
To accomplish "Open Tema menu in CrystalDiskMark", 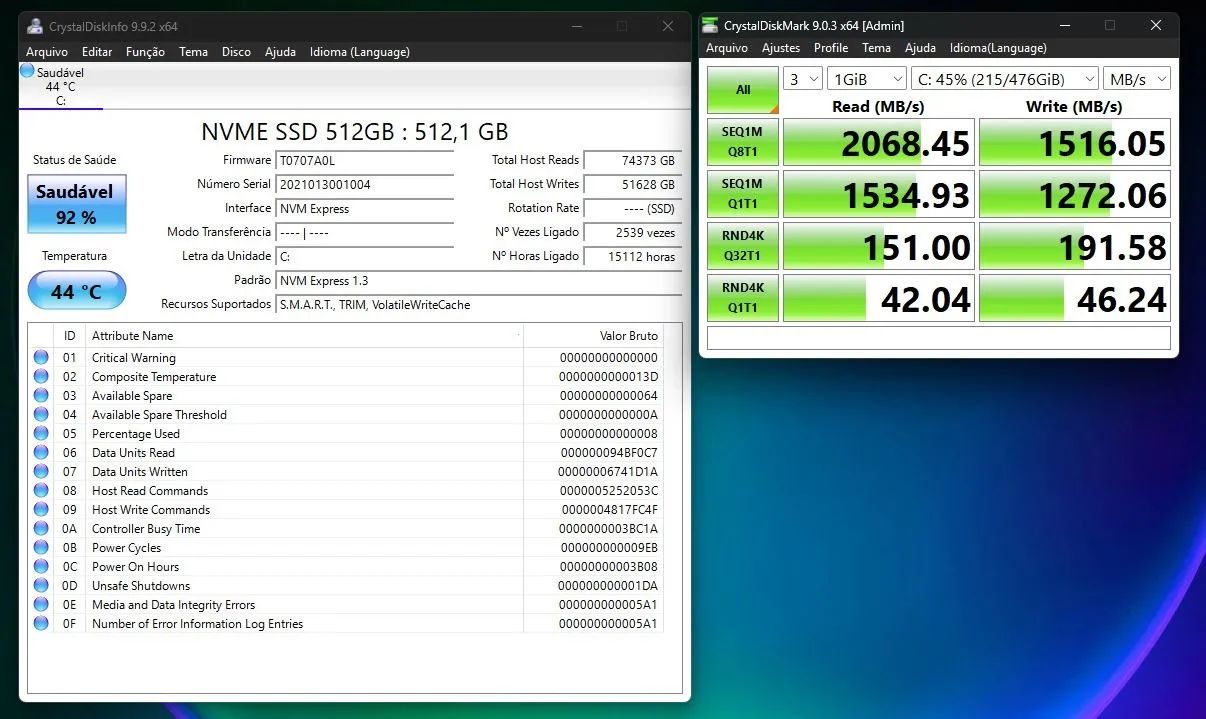I will coord(876,48).
